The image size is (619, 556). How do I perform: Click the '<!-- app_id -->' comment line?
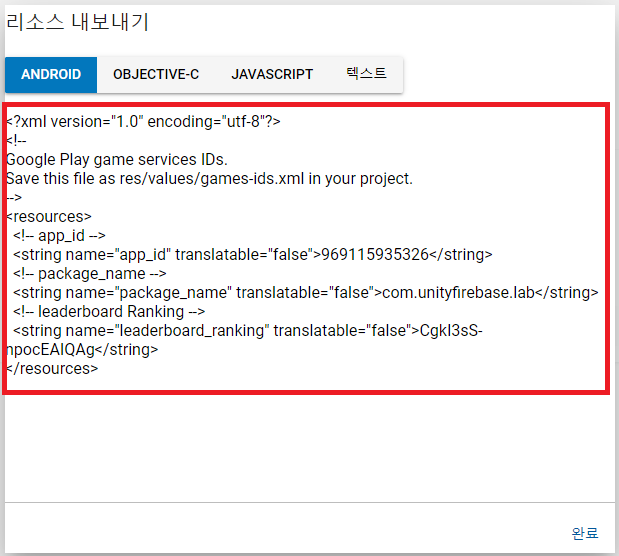point(59,236)
